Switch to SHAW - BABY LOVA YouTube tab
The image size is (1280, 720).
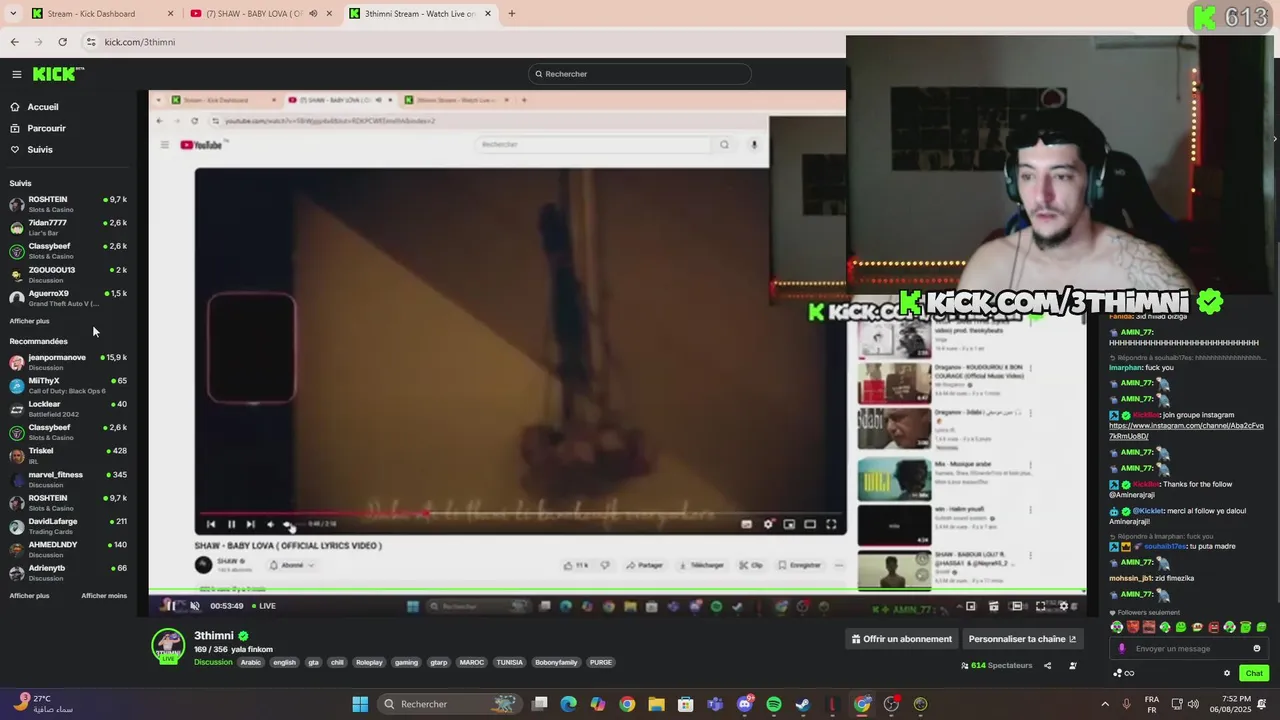[260, 14]
